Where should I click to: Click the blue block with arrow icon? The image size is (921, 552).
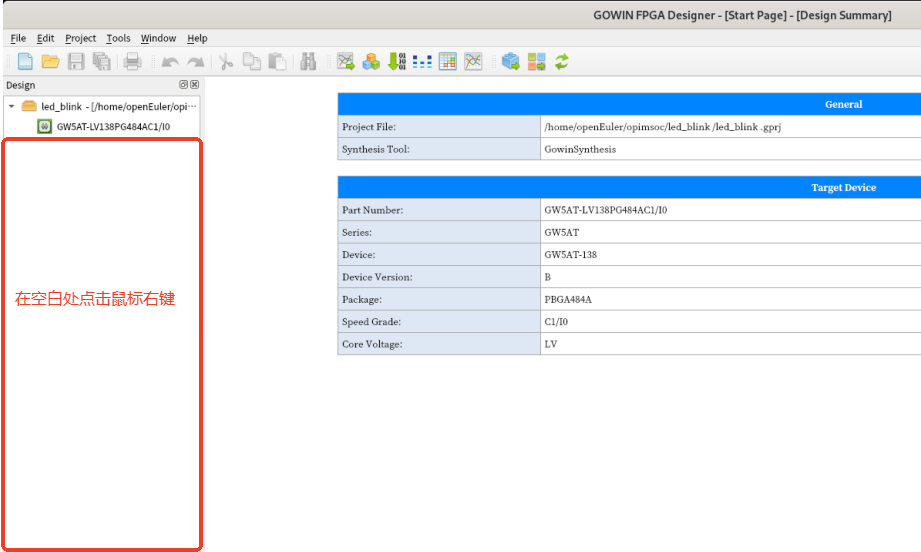[x=511, y=61]
